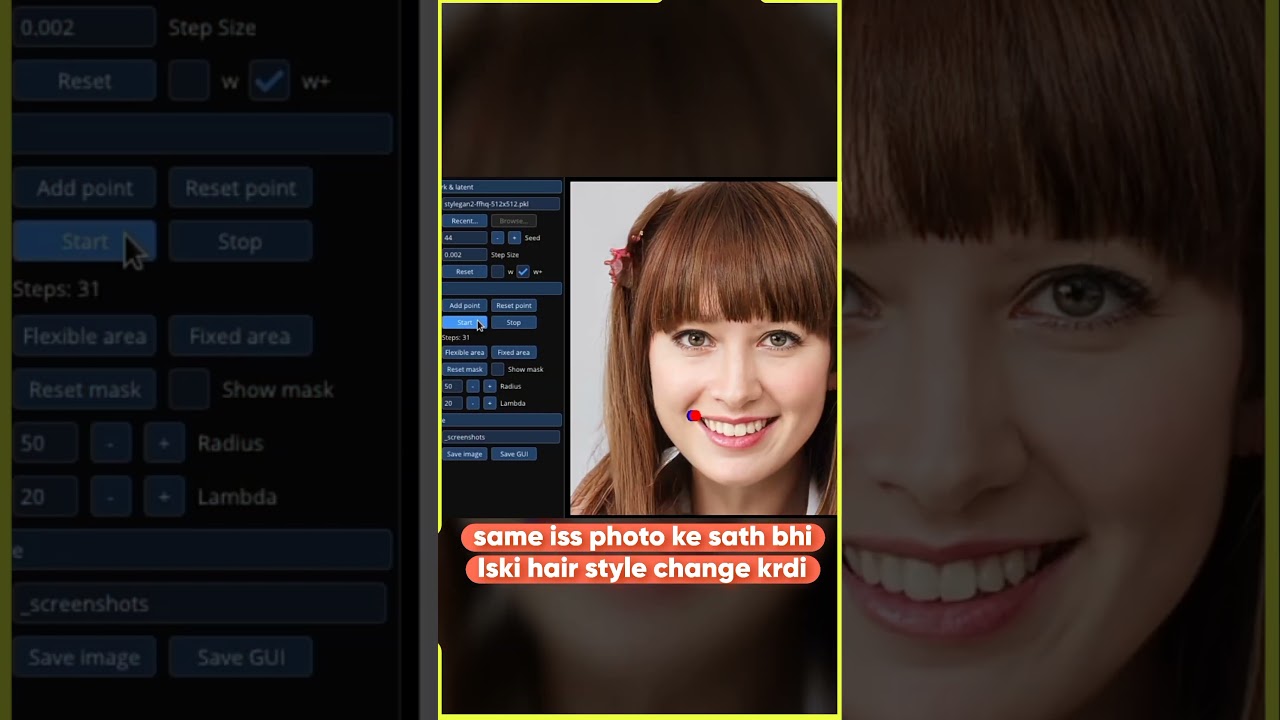Click the Reset point button
The image size is (1280, 720).
point(514,305)
